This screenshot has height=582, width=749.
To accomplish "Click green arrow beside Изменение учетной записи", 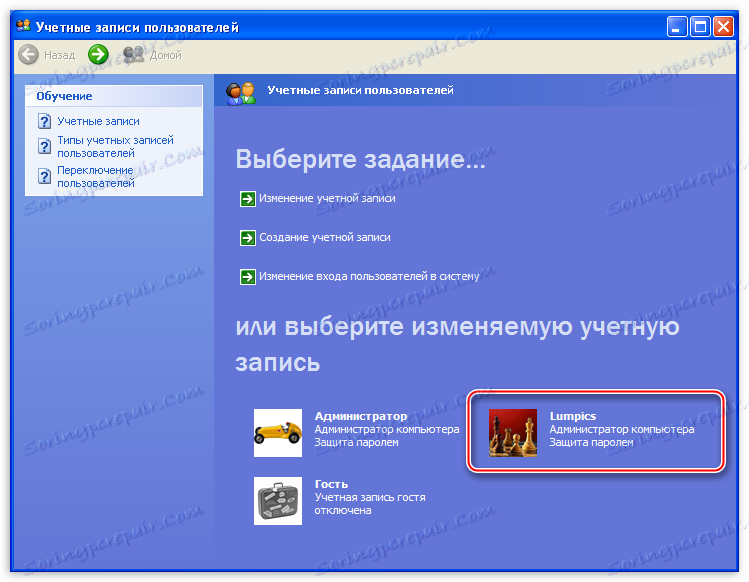I will pyautogui.click(x=247, y=198).
